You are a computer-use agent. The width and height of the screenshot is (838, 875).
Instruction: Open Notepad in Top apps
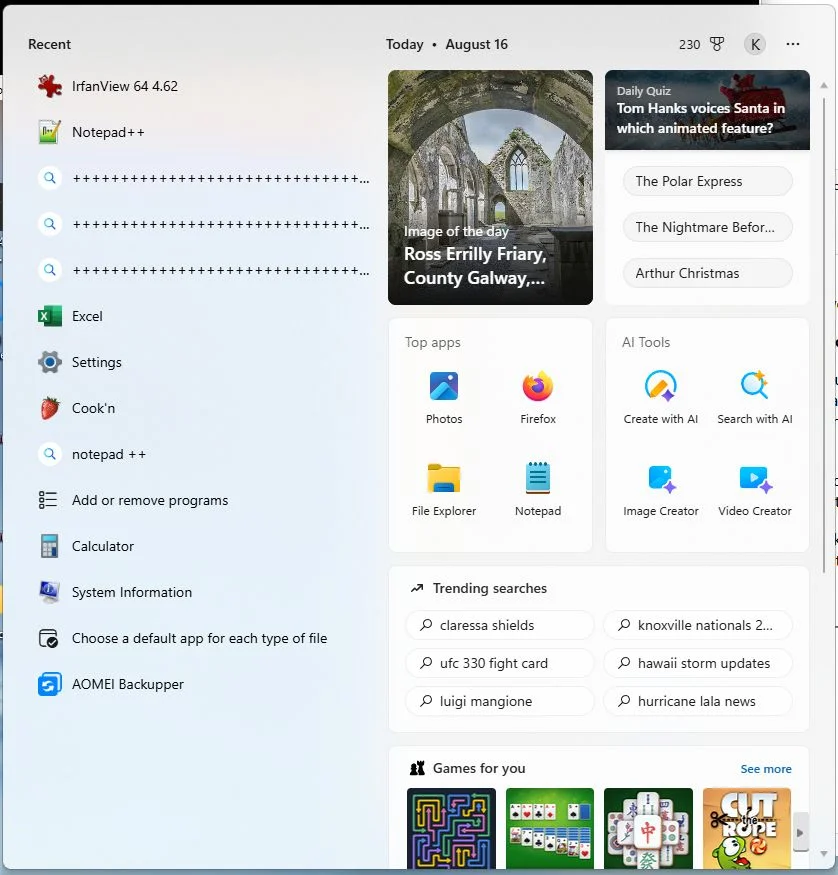coord(538,489)
